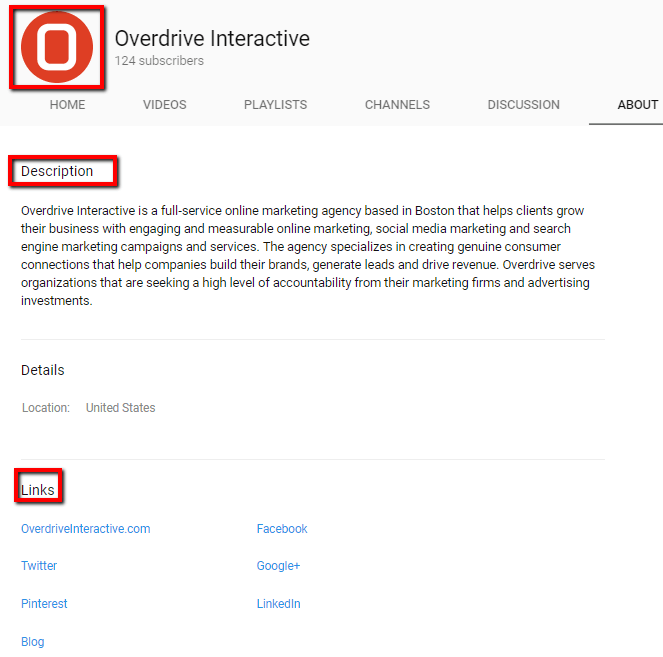The image size is (663, 657).
Task: Follow the Google+ link
Action: pyautogui.click(x=278, y=566)
